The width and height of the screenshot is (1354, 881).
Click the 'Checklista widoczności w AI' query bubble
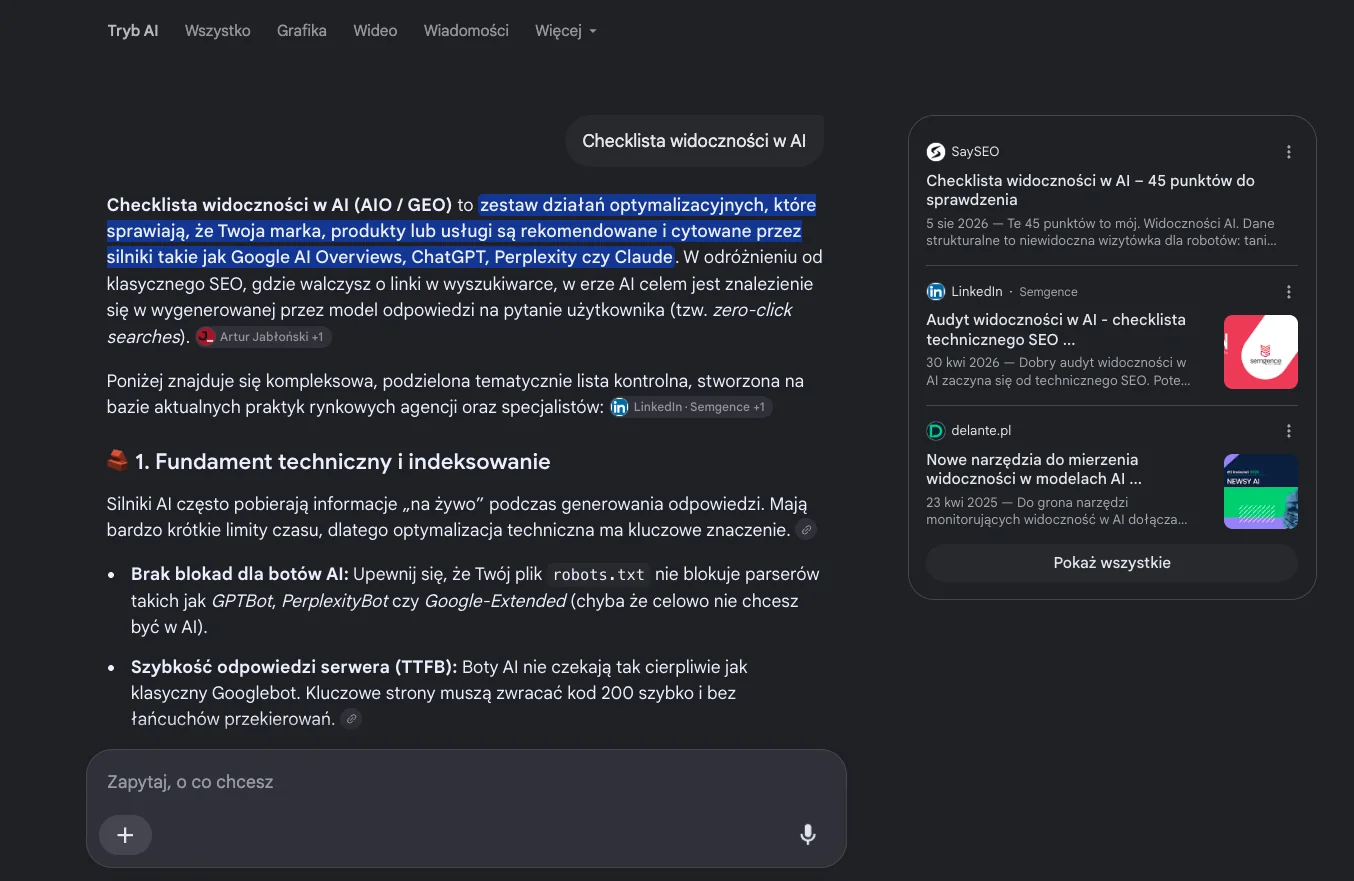click(x=694, y=141)
